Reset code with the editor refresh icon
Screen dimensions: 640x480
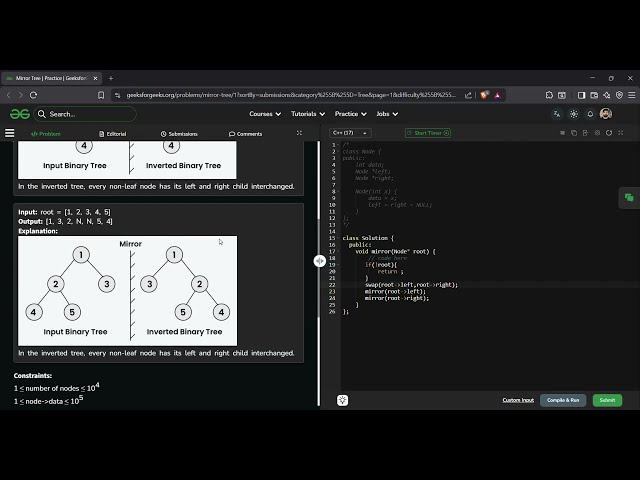point(609,133)
